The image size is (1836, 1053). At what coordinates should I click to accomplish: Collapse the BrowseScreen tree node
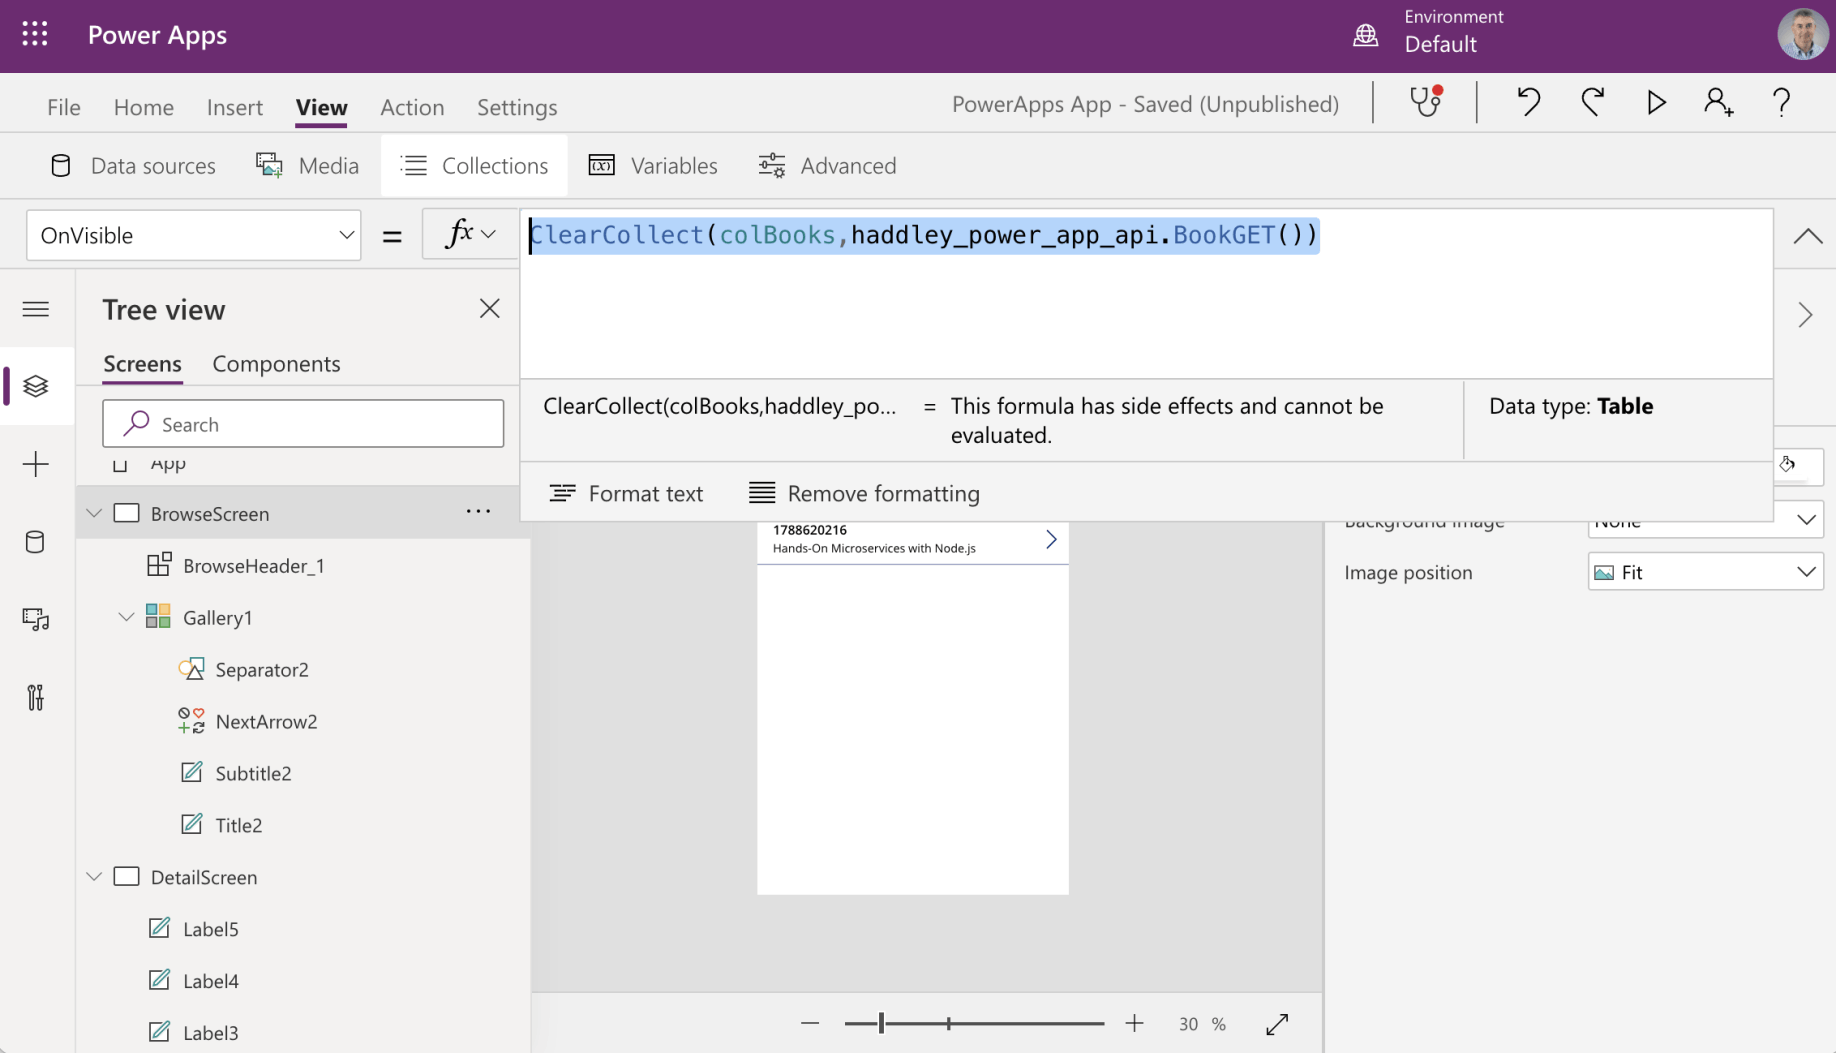(x=94, y=513)
